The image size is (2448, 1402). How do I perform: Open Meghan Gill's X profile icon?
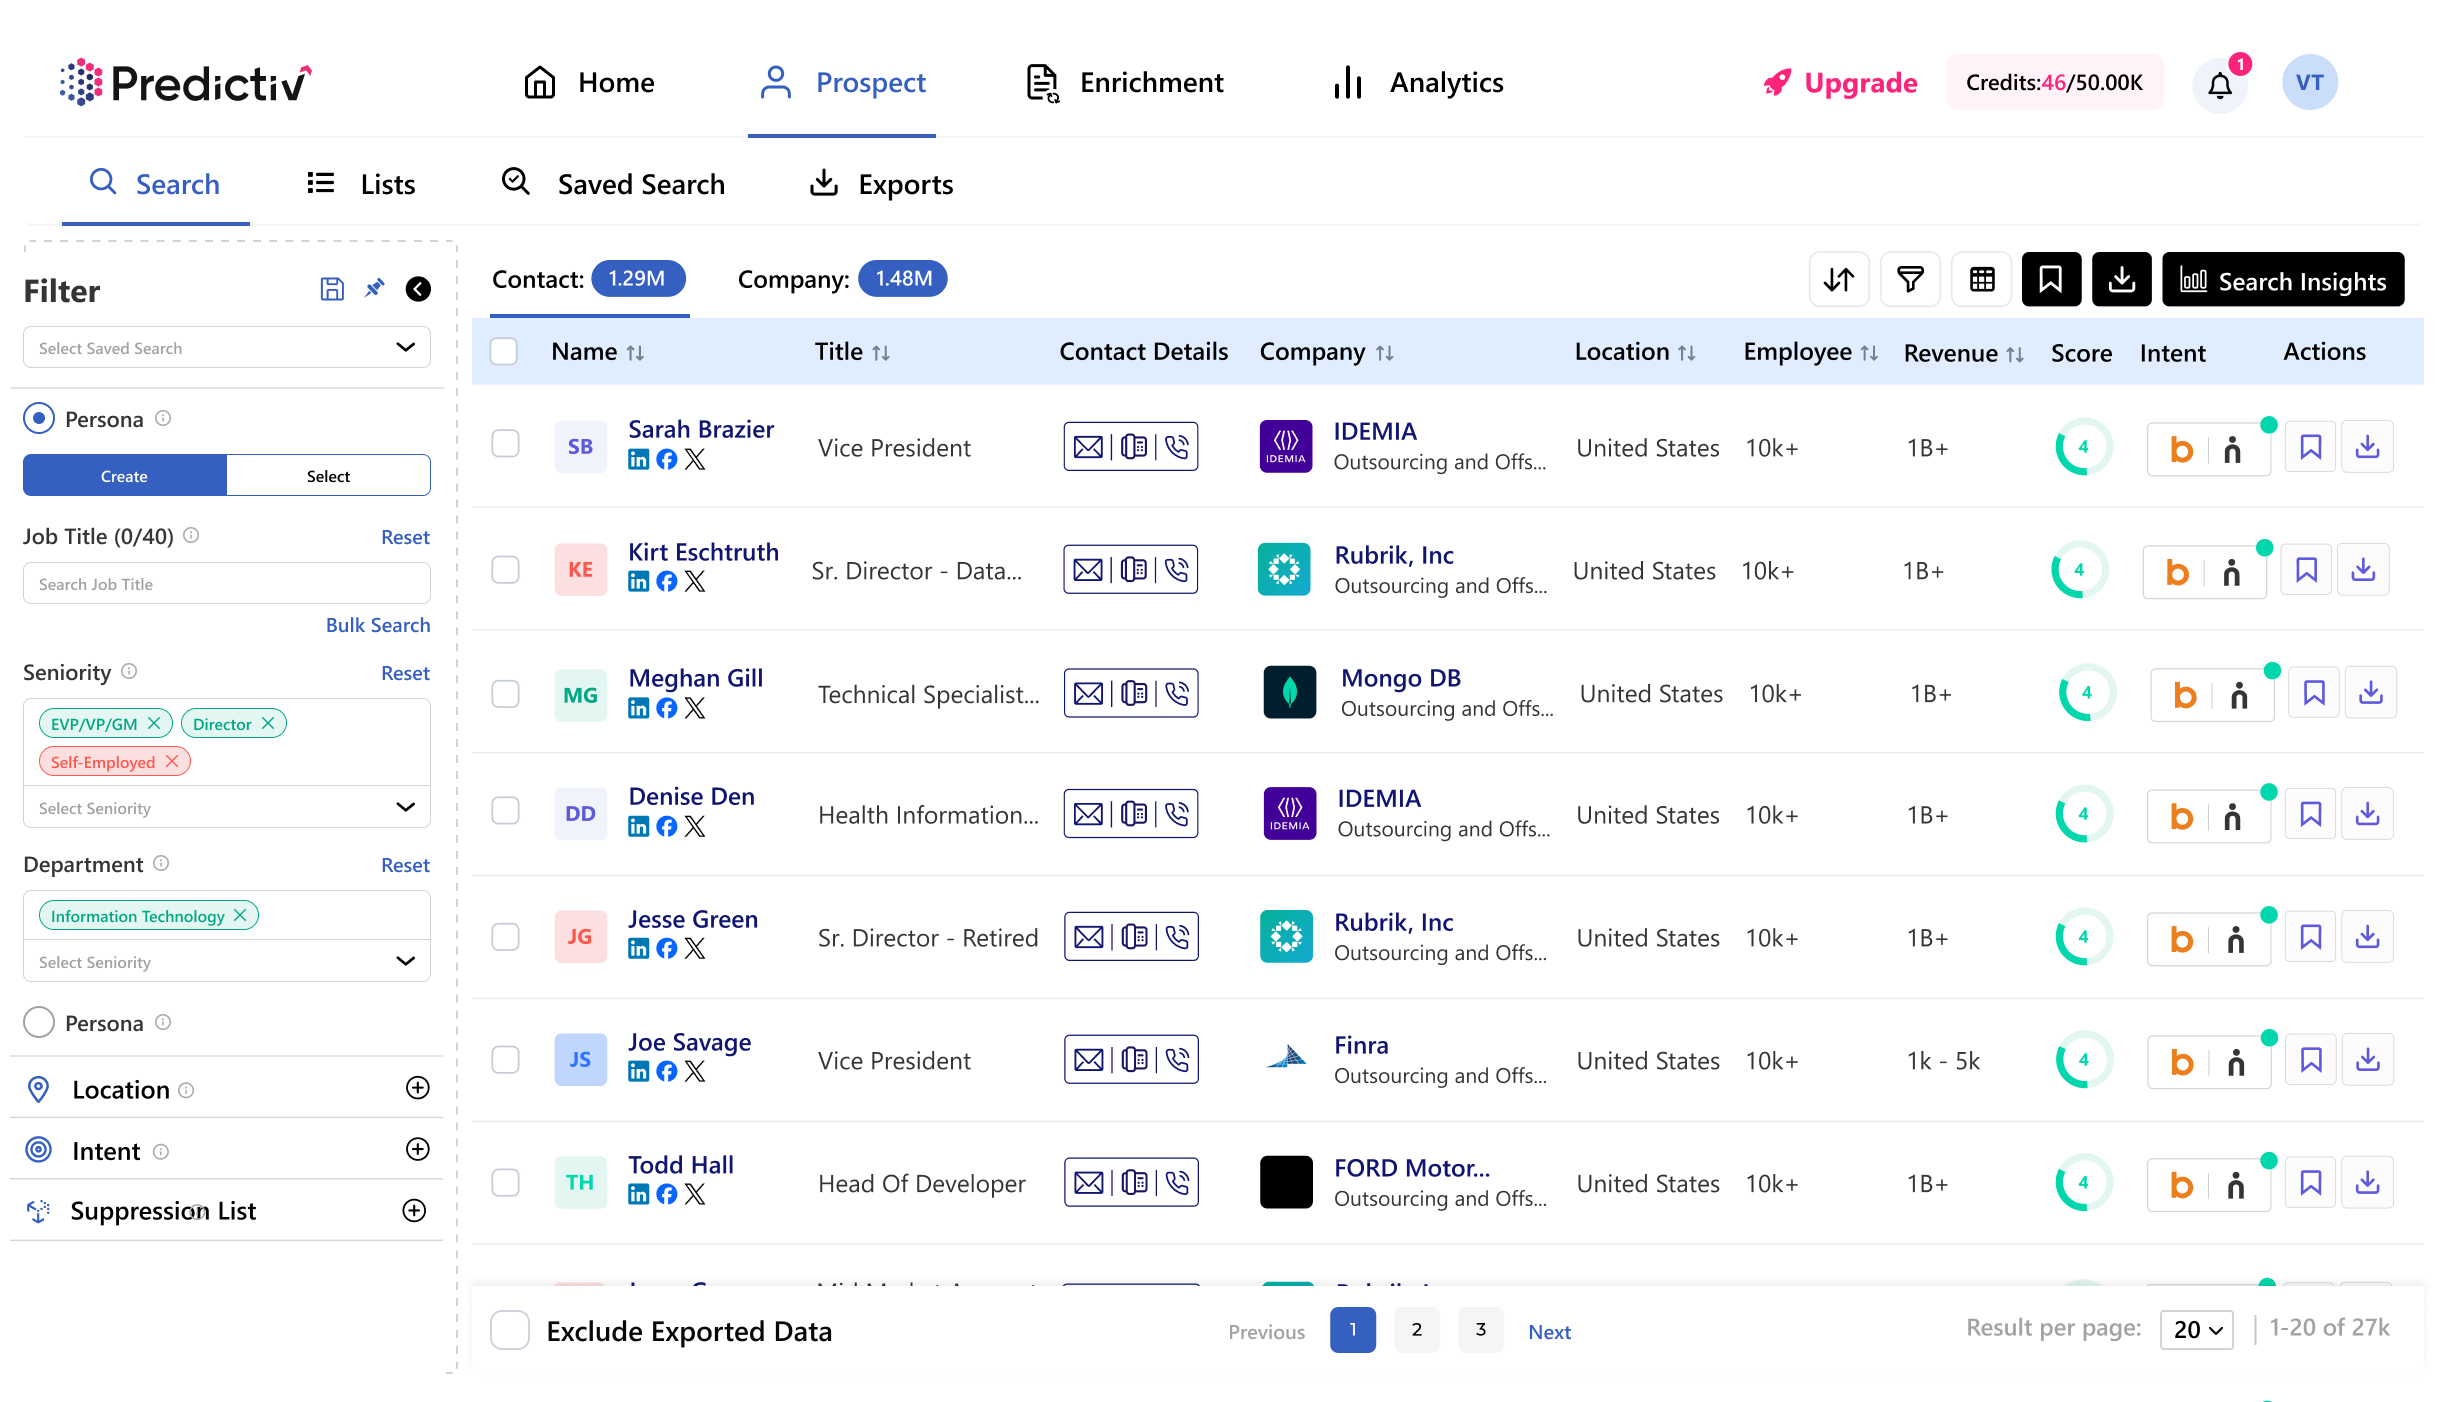coord(695,708)
